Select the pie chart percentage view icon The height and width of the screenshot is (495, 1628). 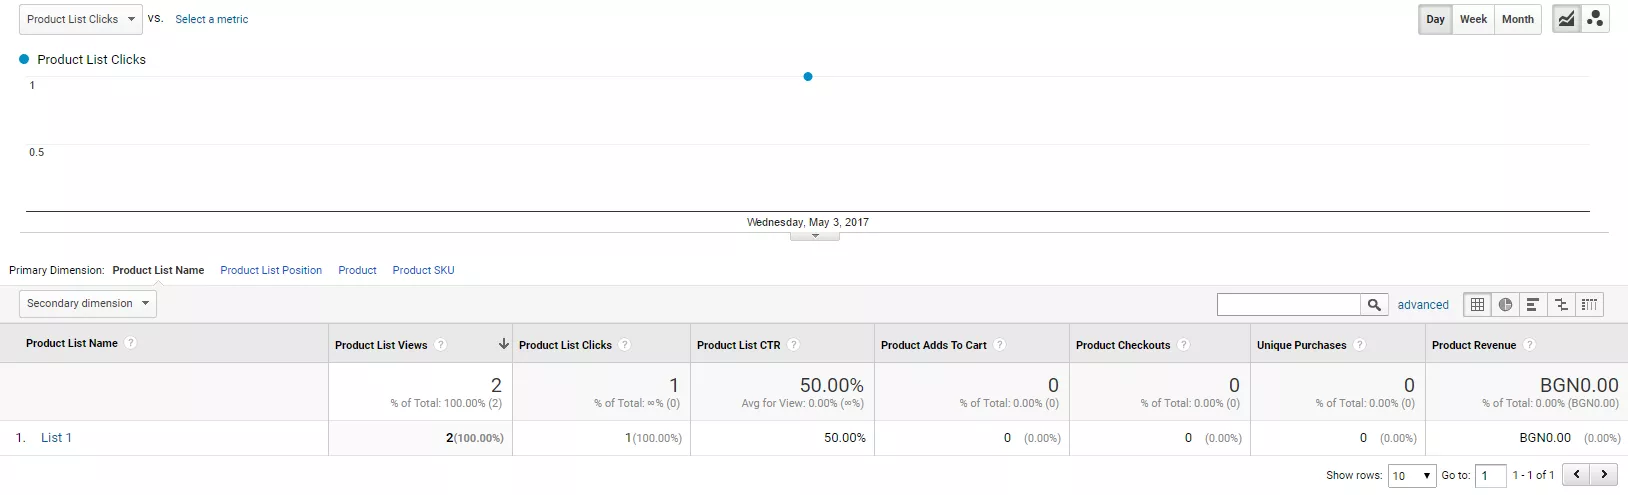pos(1505,305)
